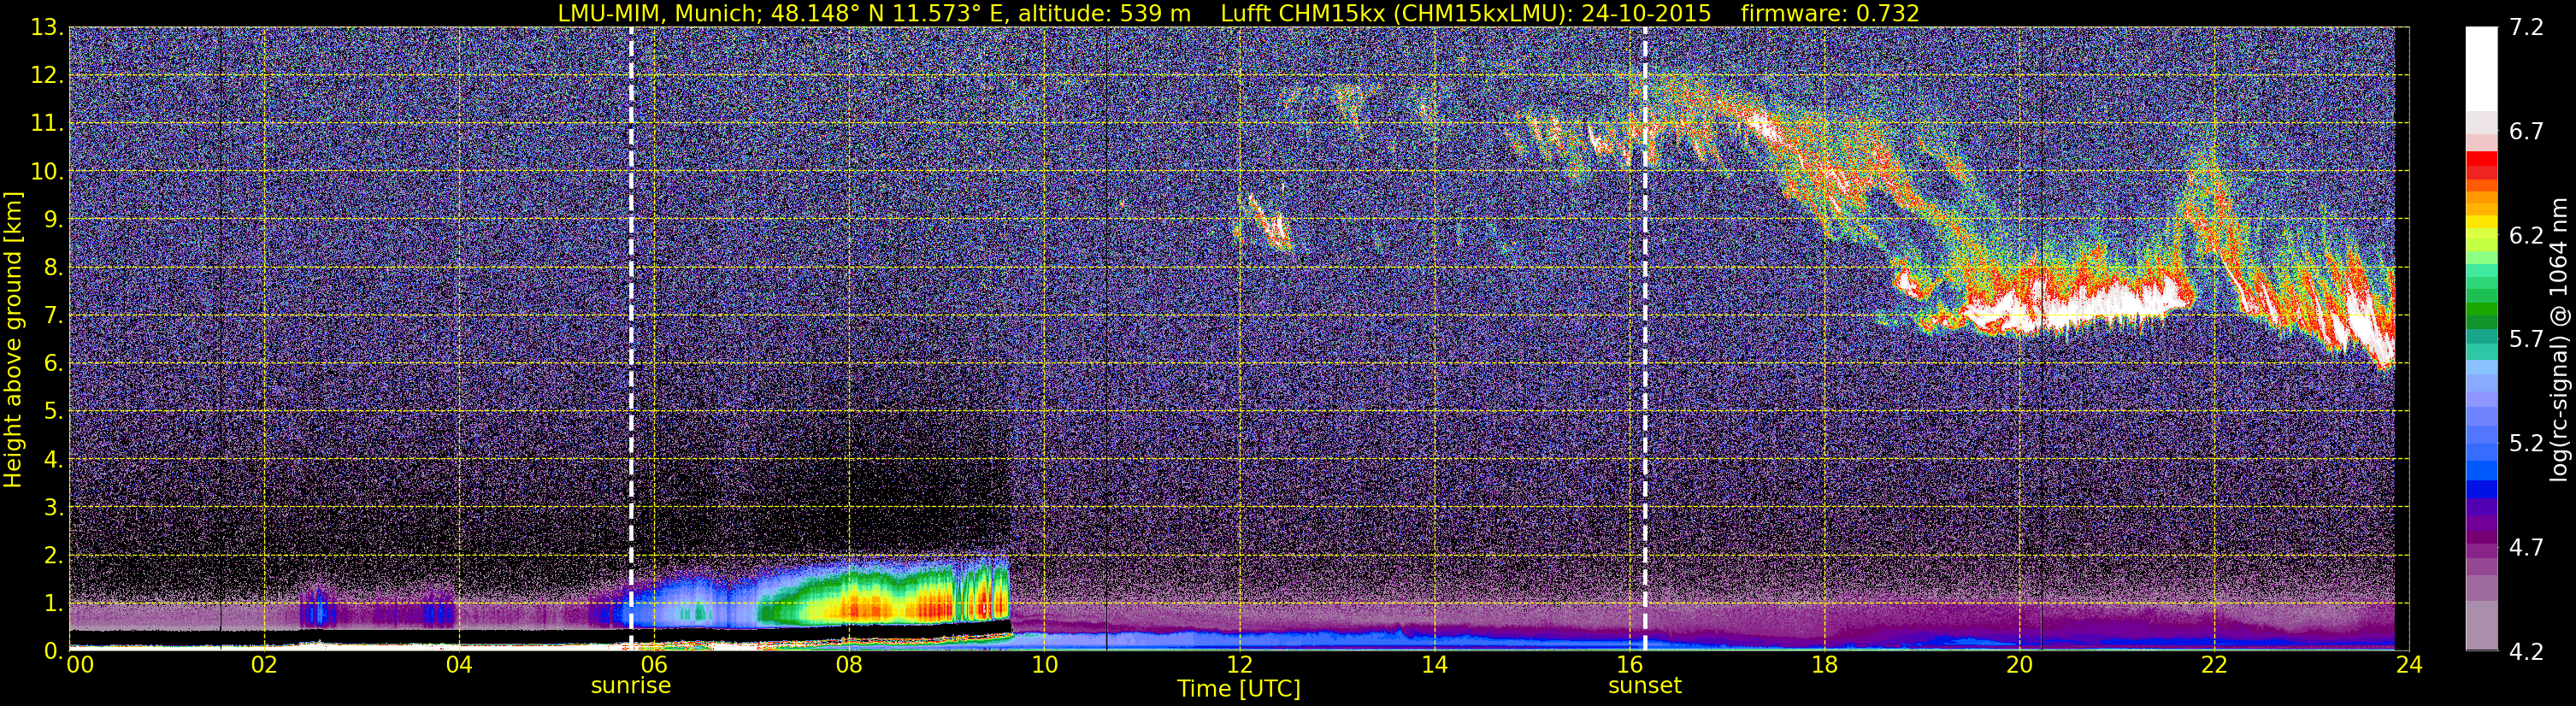Click the x-axis tick label '20'

pyautogui.click(x=2019, y=664)
